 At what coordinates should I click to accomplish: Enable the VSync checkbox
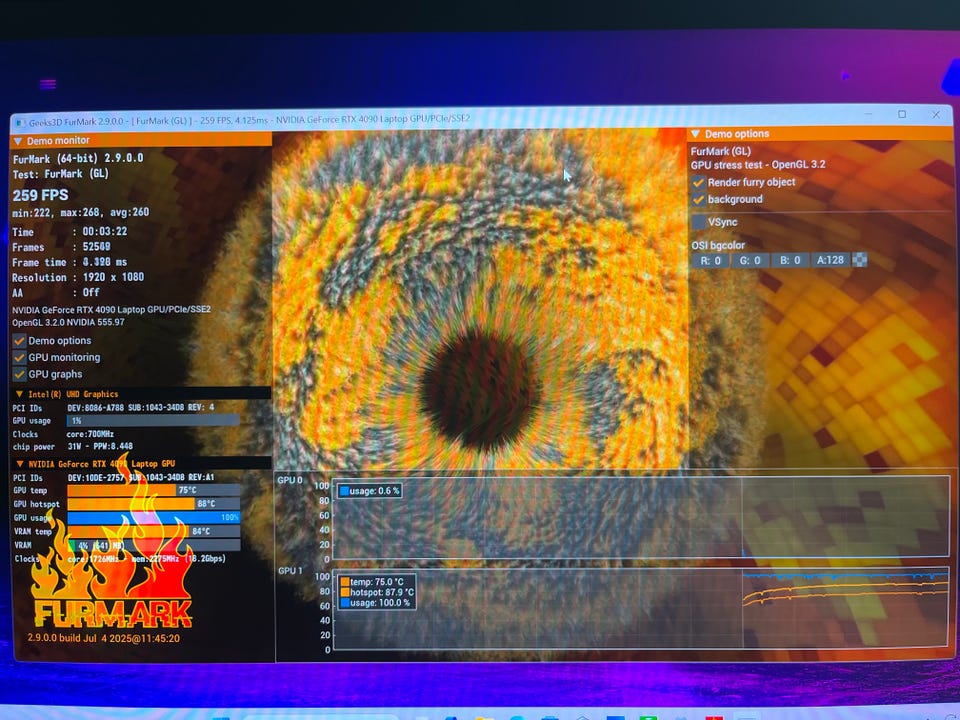699,222
